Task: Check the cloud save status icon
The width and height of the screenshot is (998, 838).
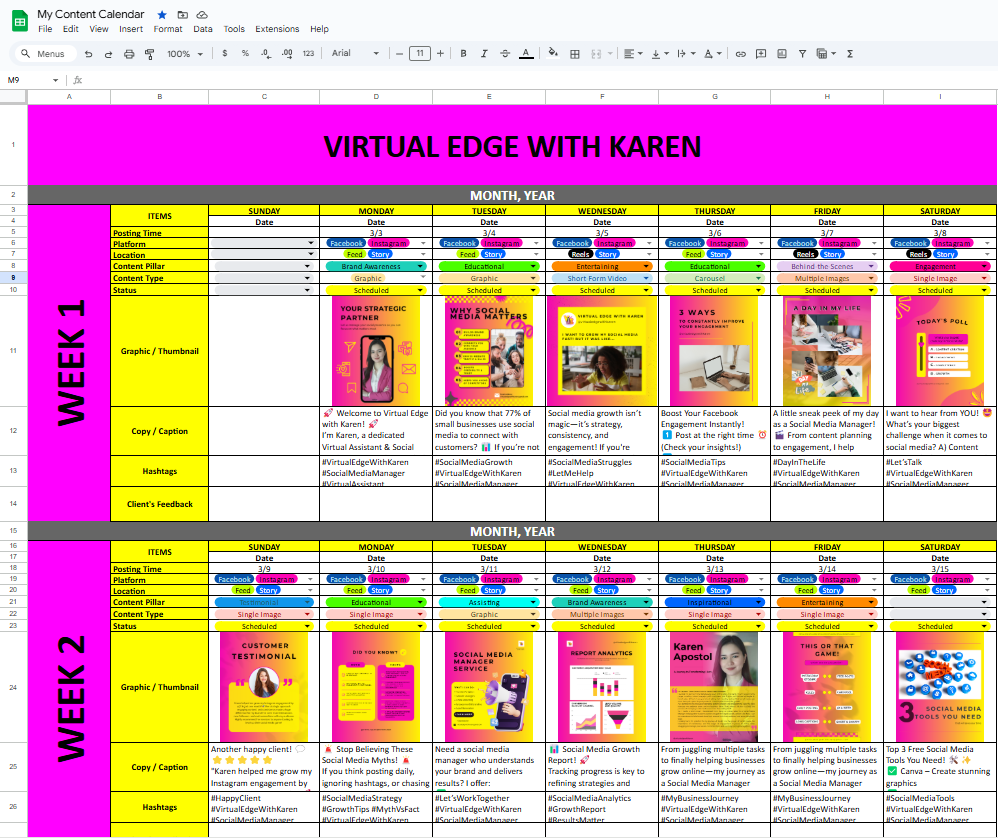Action: (202, 15)
